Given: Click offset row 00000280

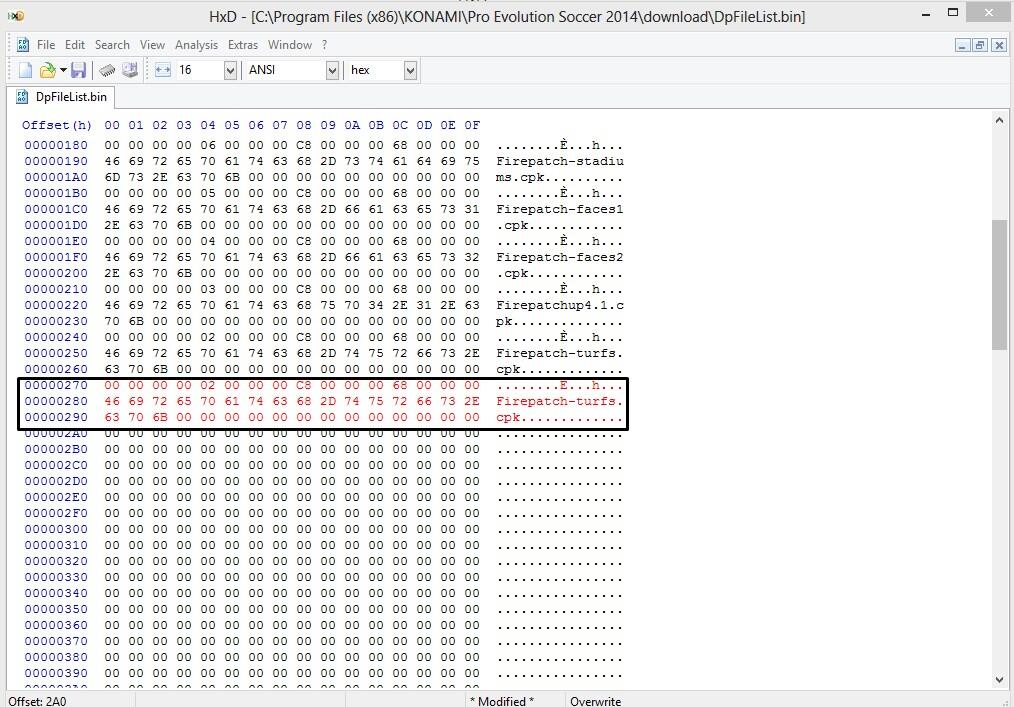Looking at the screenshot, I should click(56, 401).
